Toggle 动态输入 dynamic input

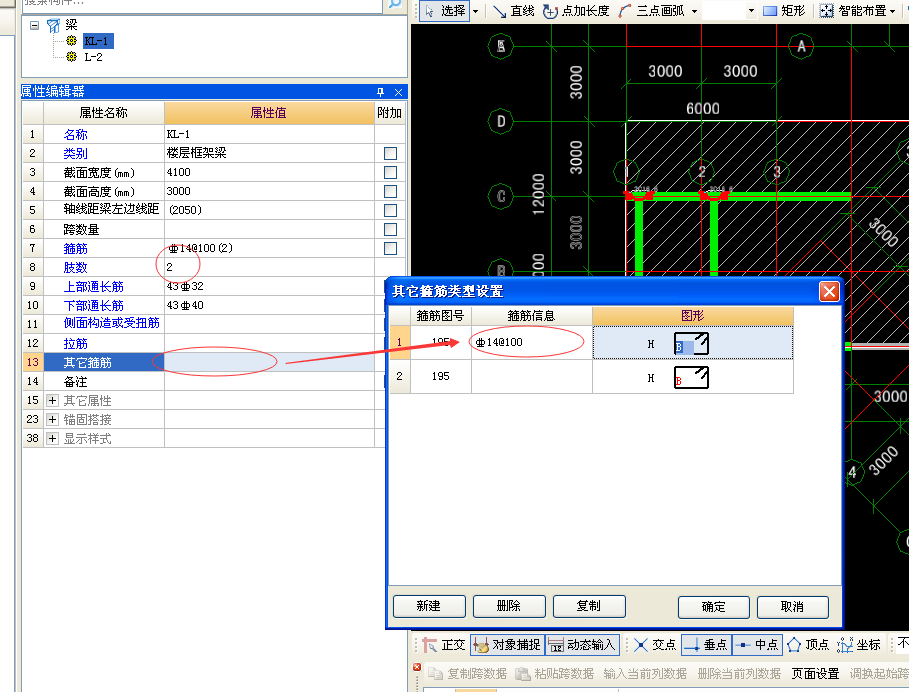[582, 644]
